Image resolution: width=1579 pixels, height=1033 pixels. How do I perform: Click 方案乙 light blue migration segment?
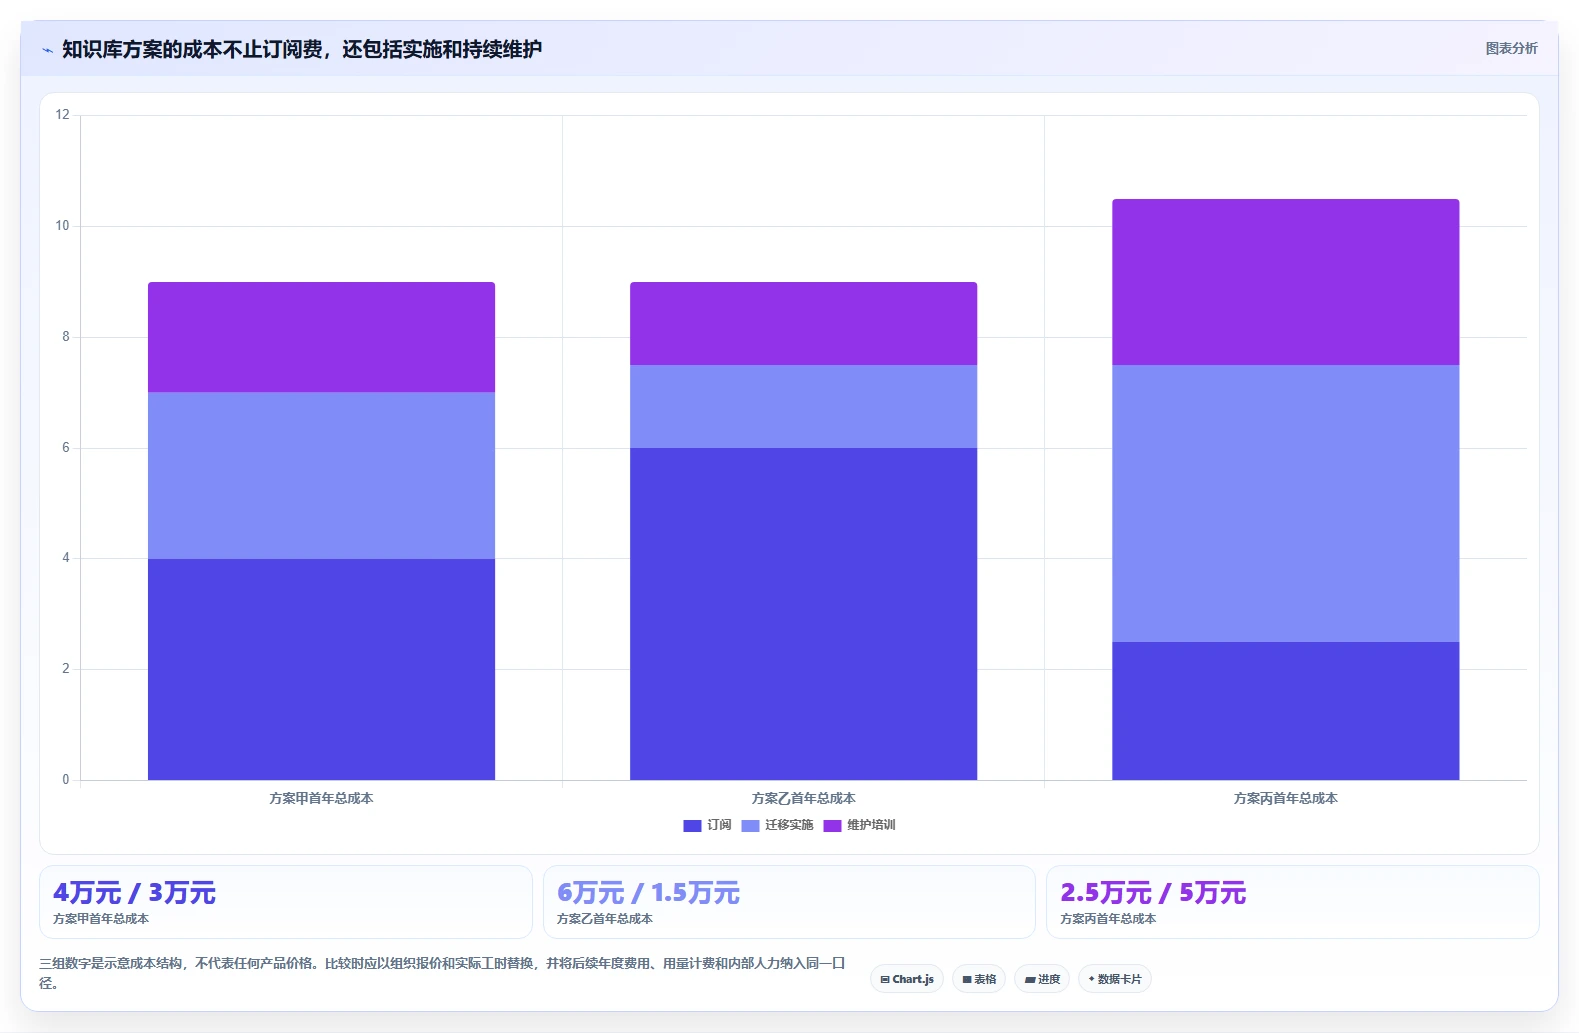coord(803,406)
